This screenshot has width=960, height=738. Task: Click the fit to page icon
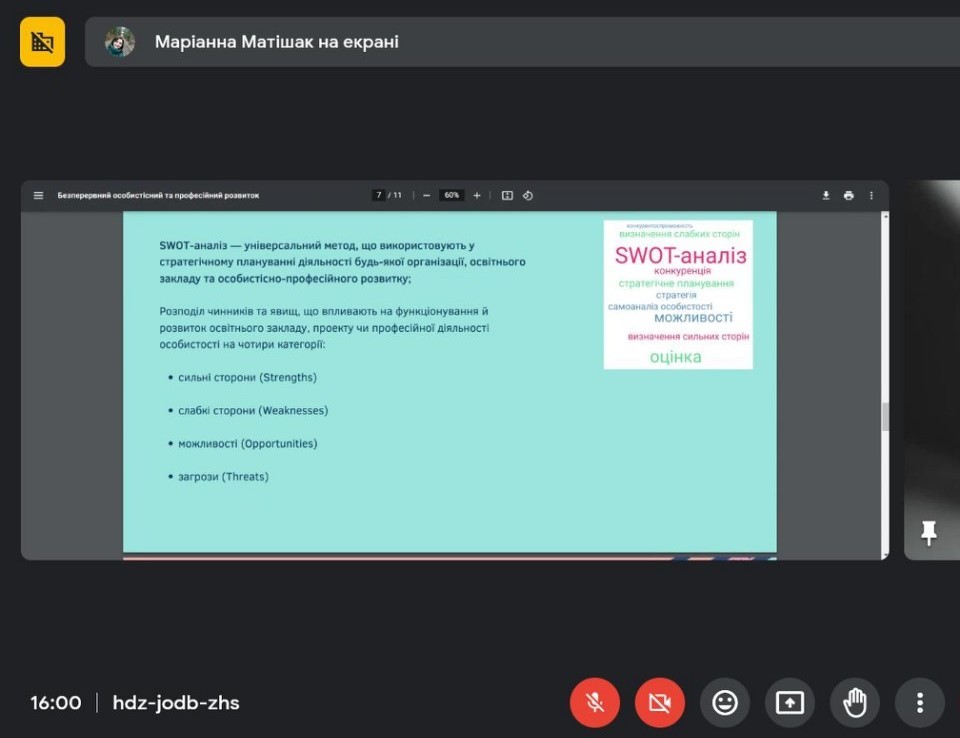click(507, 195)
